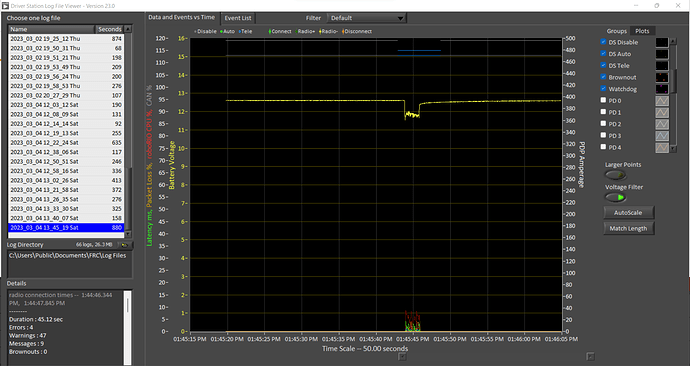Select log 2023_03_04 13_21_58 Sat
This screenshot has height=366, width=690.
(66, 190)
